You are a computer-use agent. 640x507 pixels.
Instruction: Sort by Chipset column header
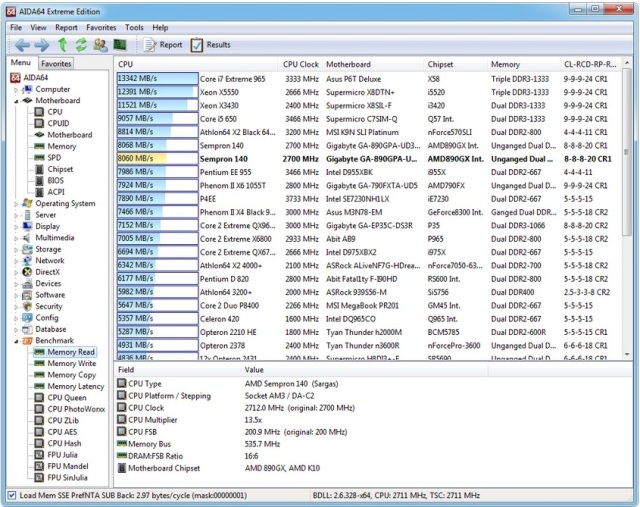tap(456, 64)
